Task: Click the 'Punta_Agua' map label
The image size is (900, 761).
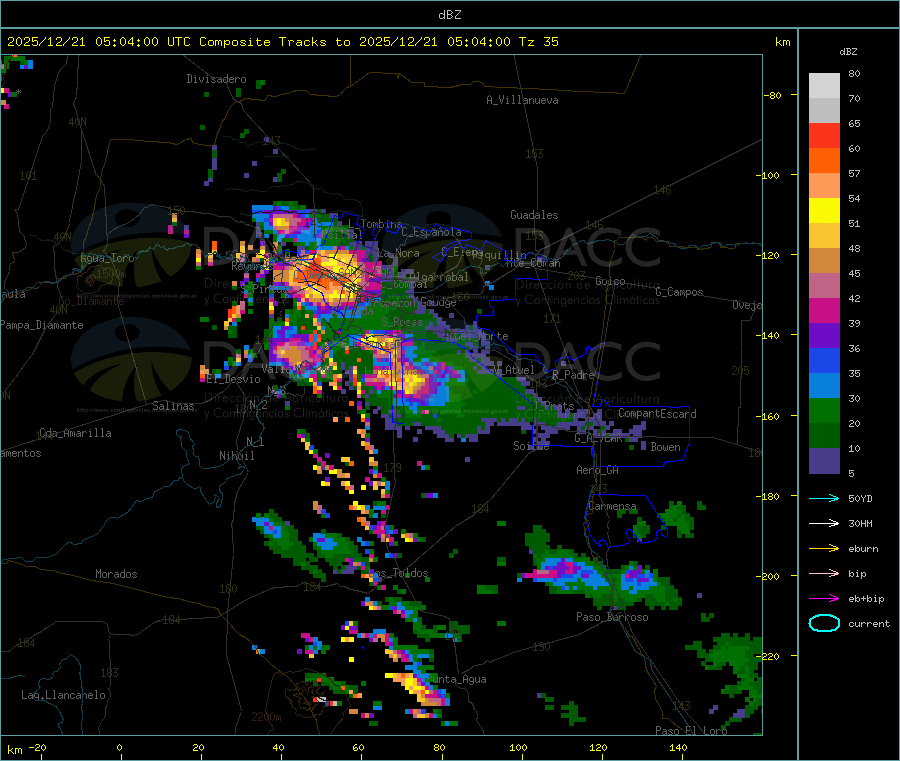Action: [457, 679]
